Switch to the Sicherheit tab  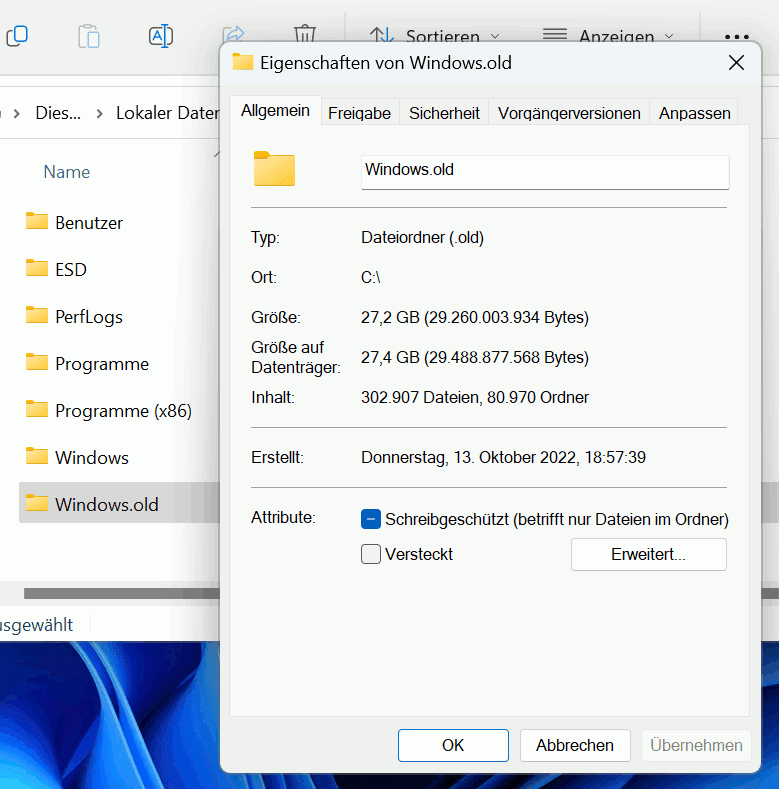444,113
